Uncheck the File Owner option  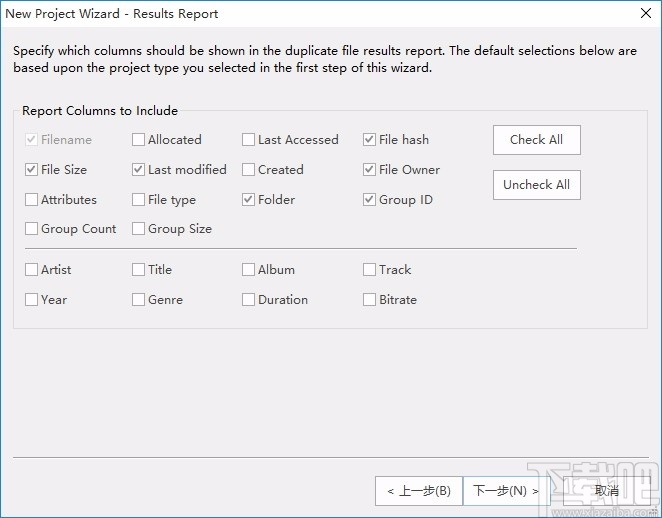point(369,170)
